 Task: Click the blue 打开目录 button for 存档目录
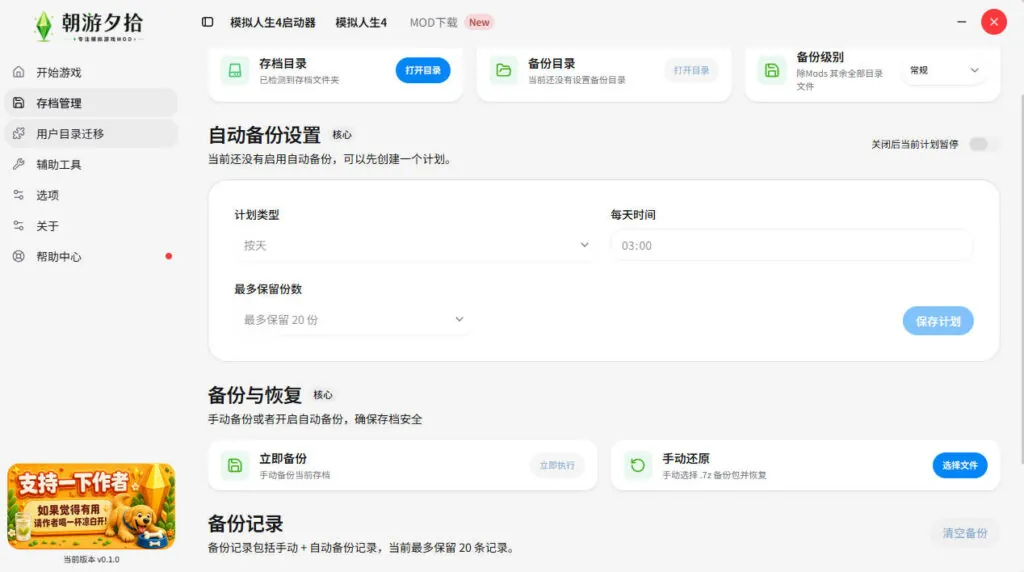(423, 70)
